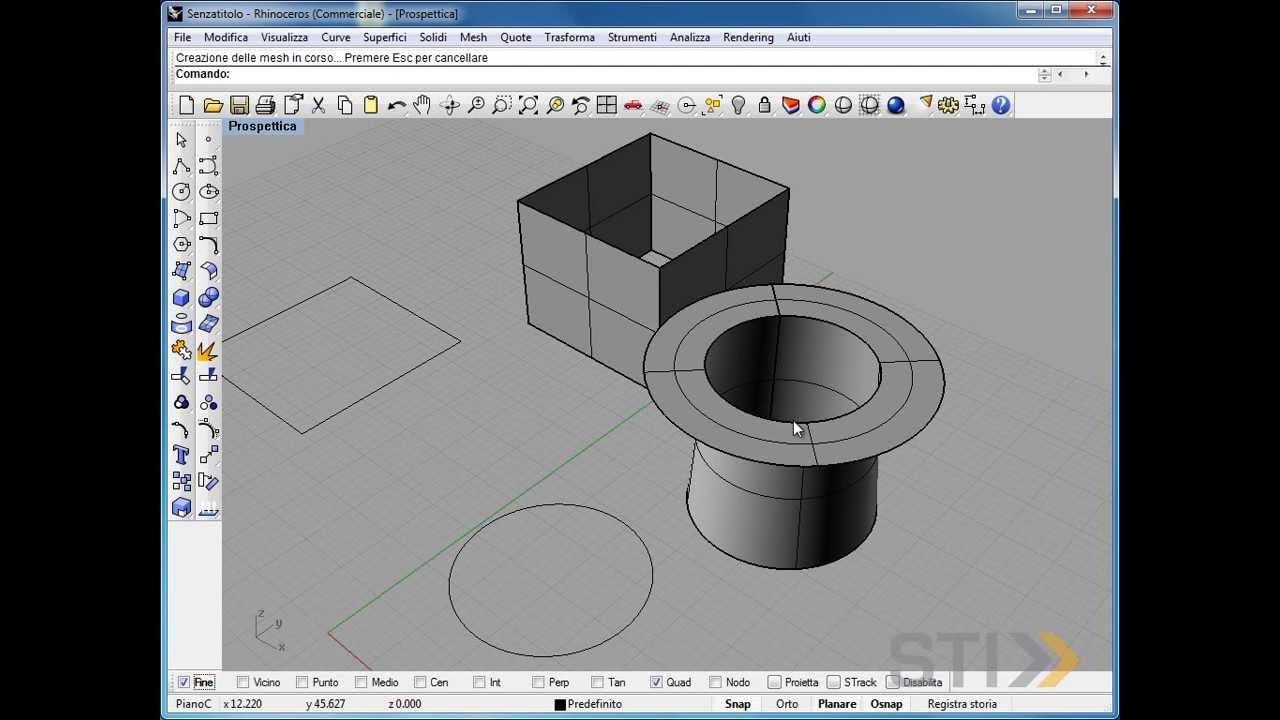Activate the Pan hand tool
The image size is (1280, 720).
click(x=423, y=105)
